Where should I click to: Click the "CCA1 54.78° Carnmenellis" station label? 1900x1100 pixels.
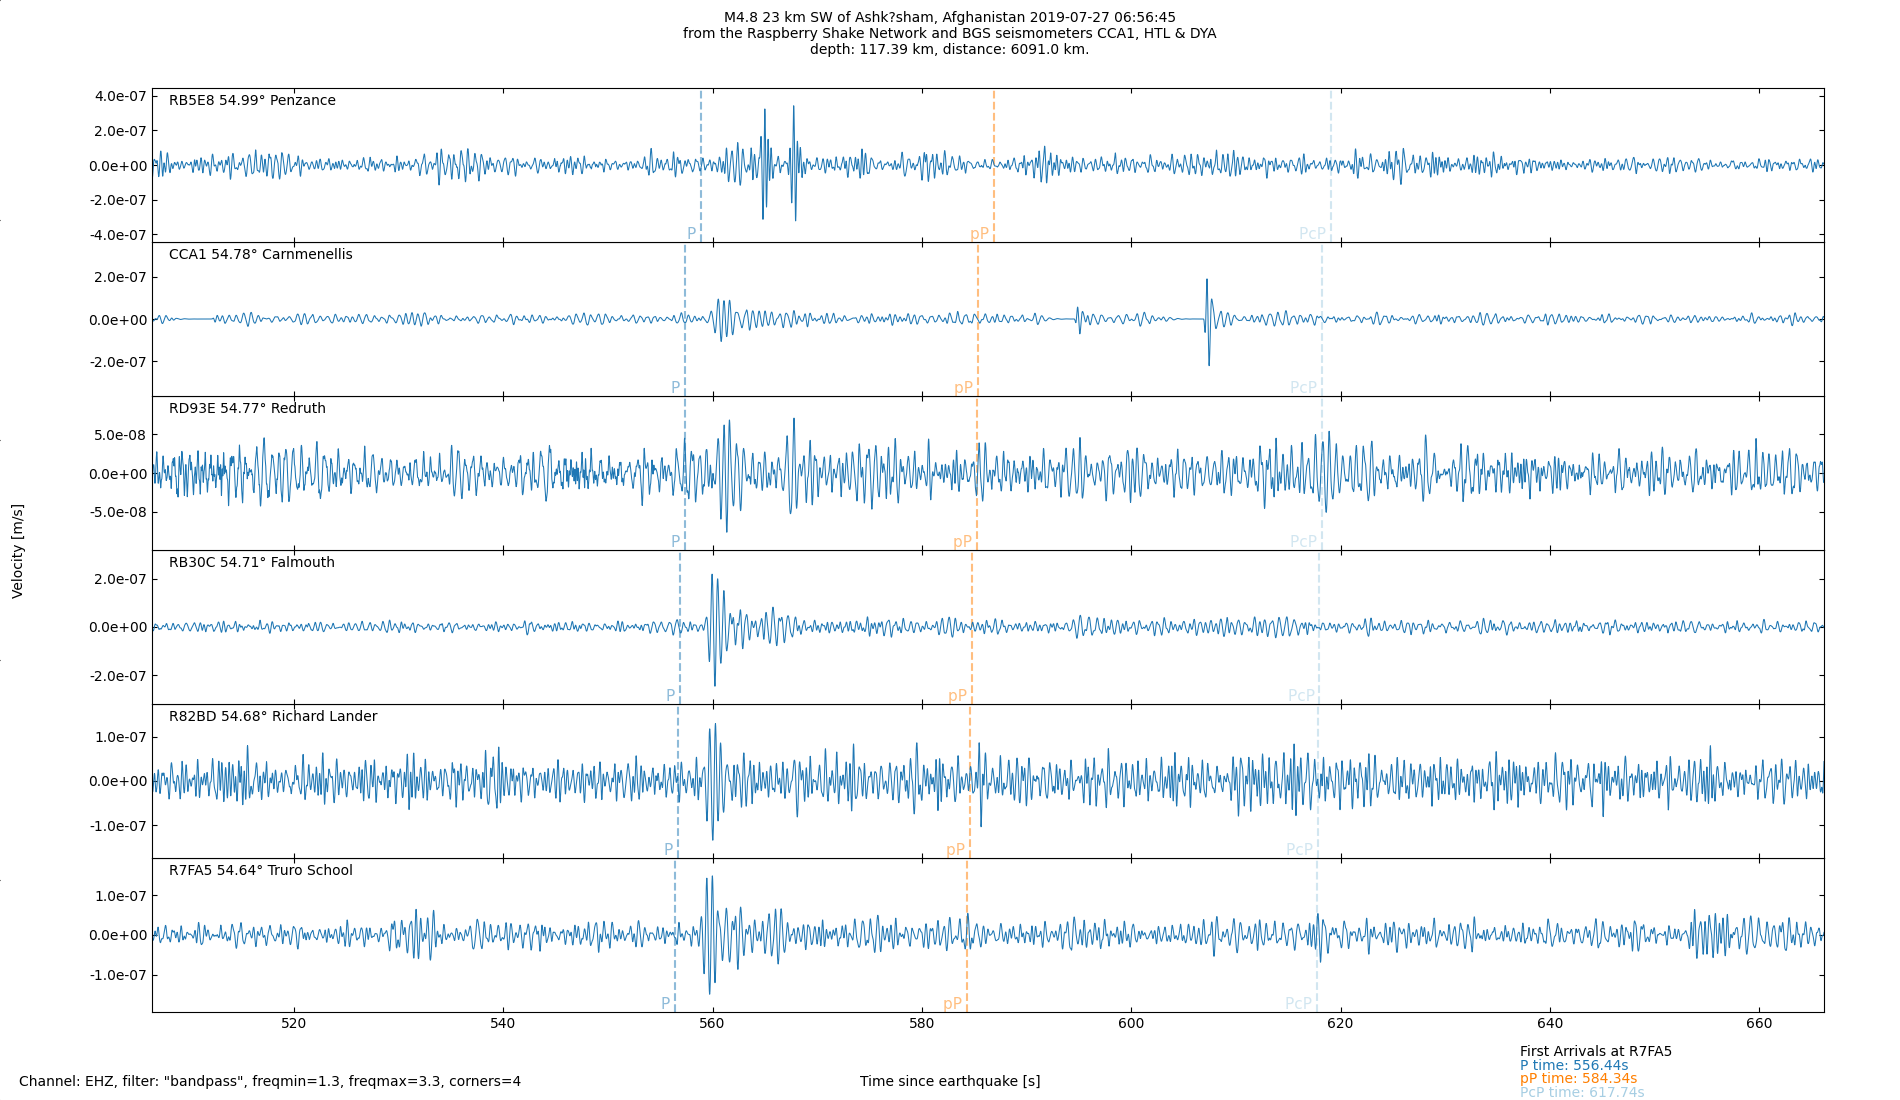(260, 254)
